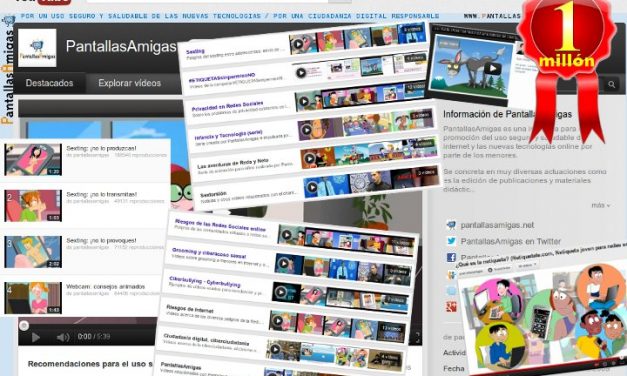The width and height of the screenshot is (627, 376).
Task: Play all in Ciudadanía digital playlist row
Action: [x=275, y=349]
